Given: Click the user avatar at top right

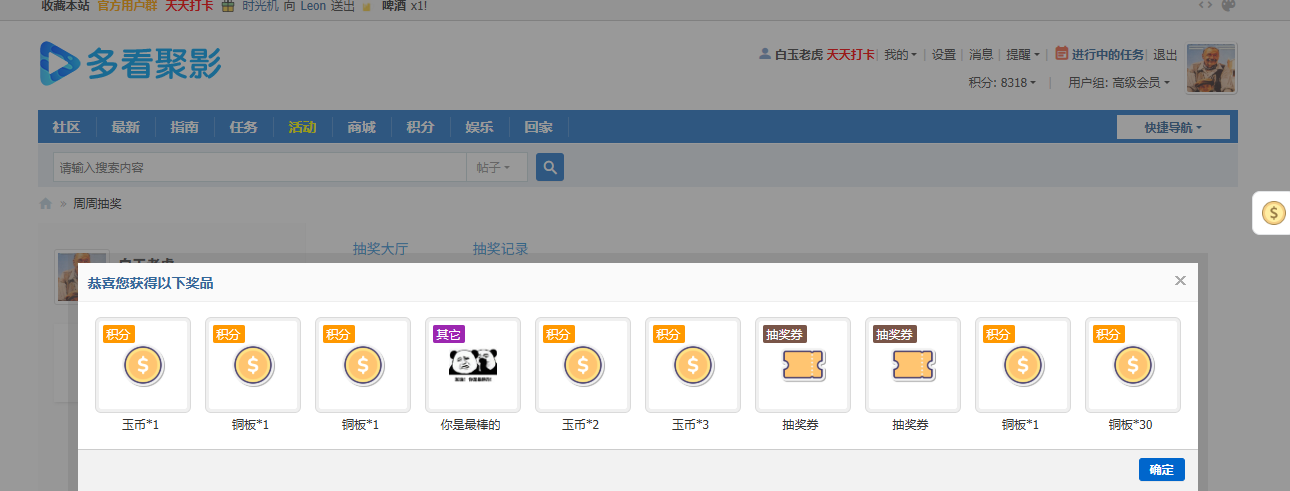Looking at the screenshot, I should click(x=1212, y=68).
